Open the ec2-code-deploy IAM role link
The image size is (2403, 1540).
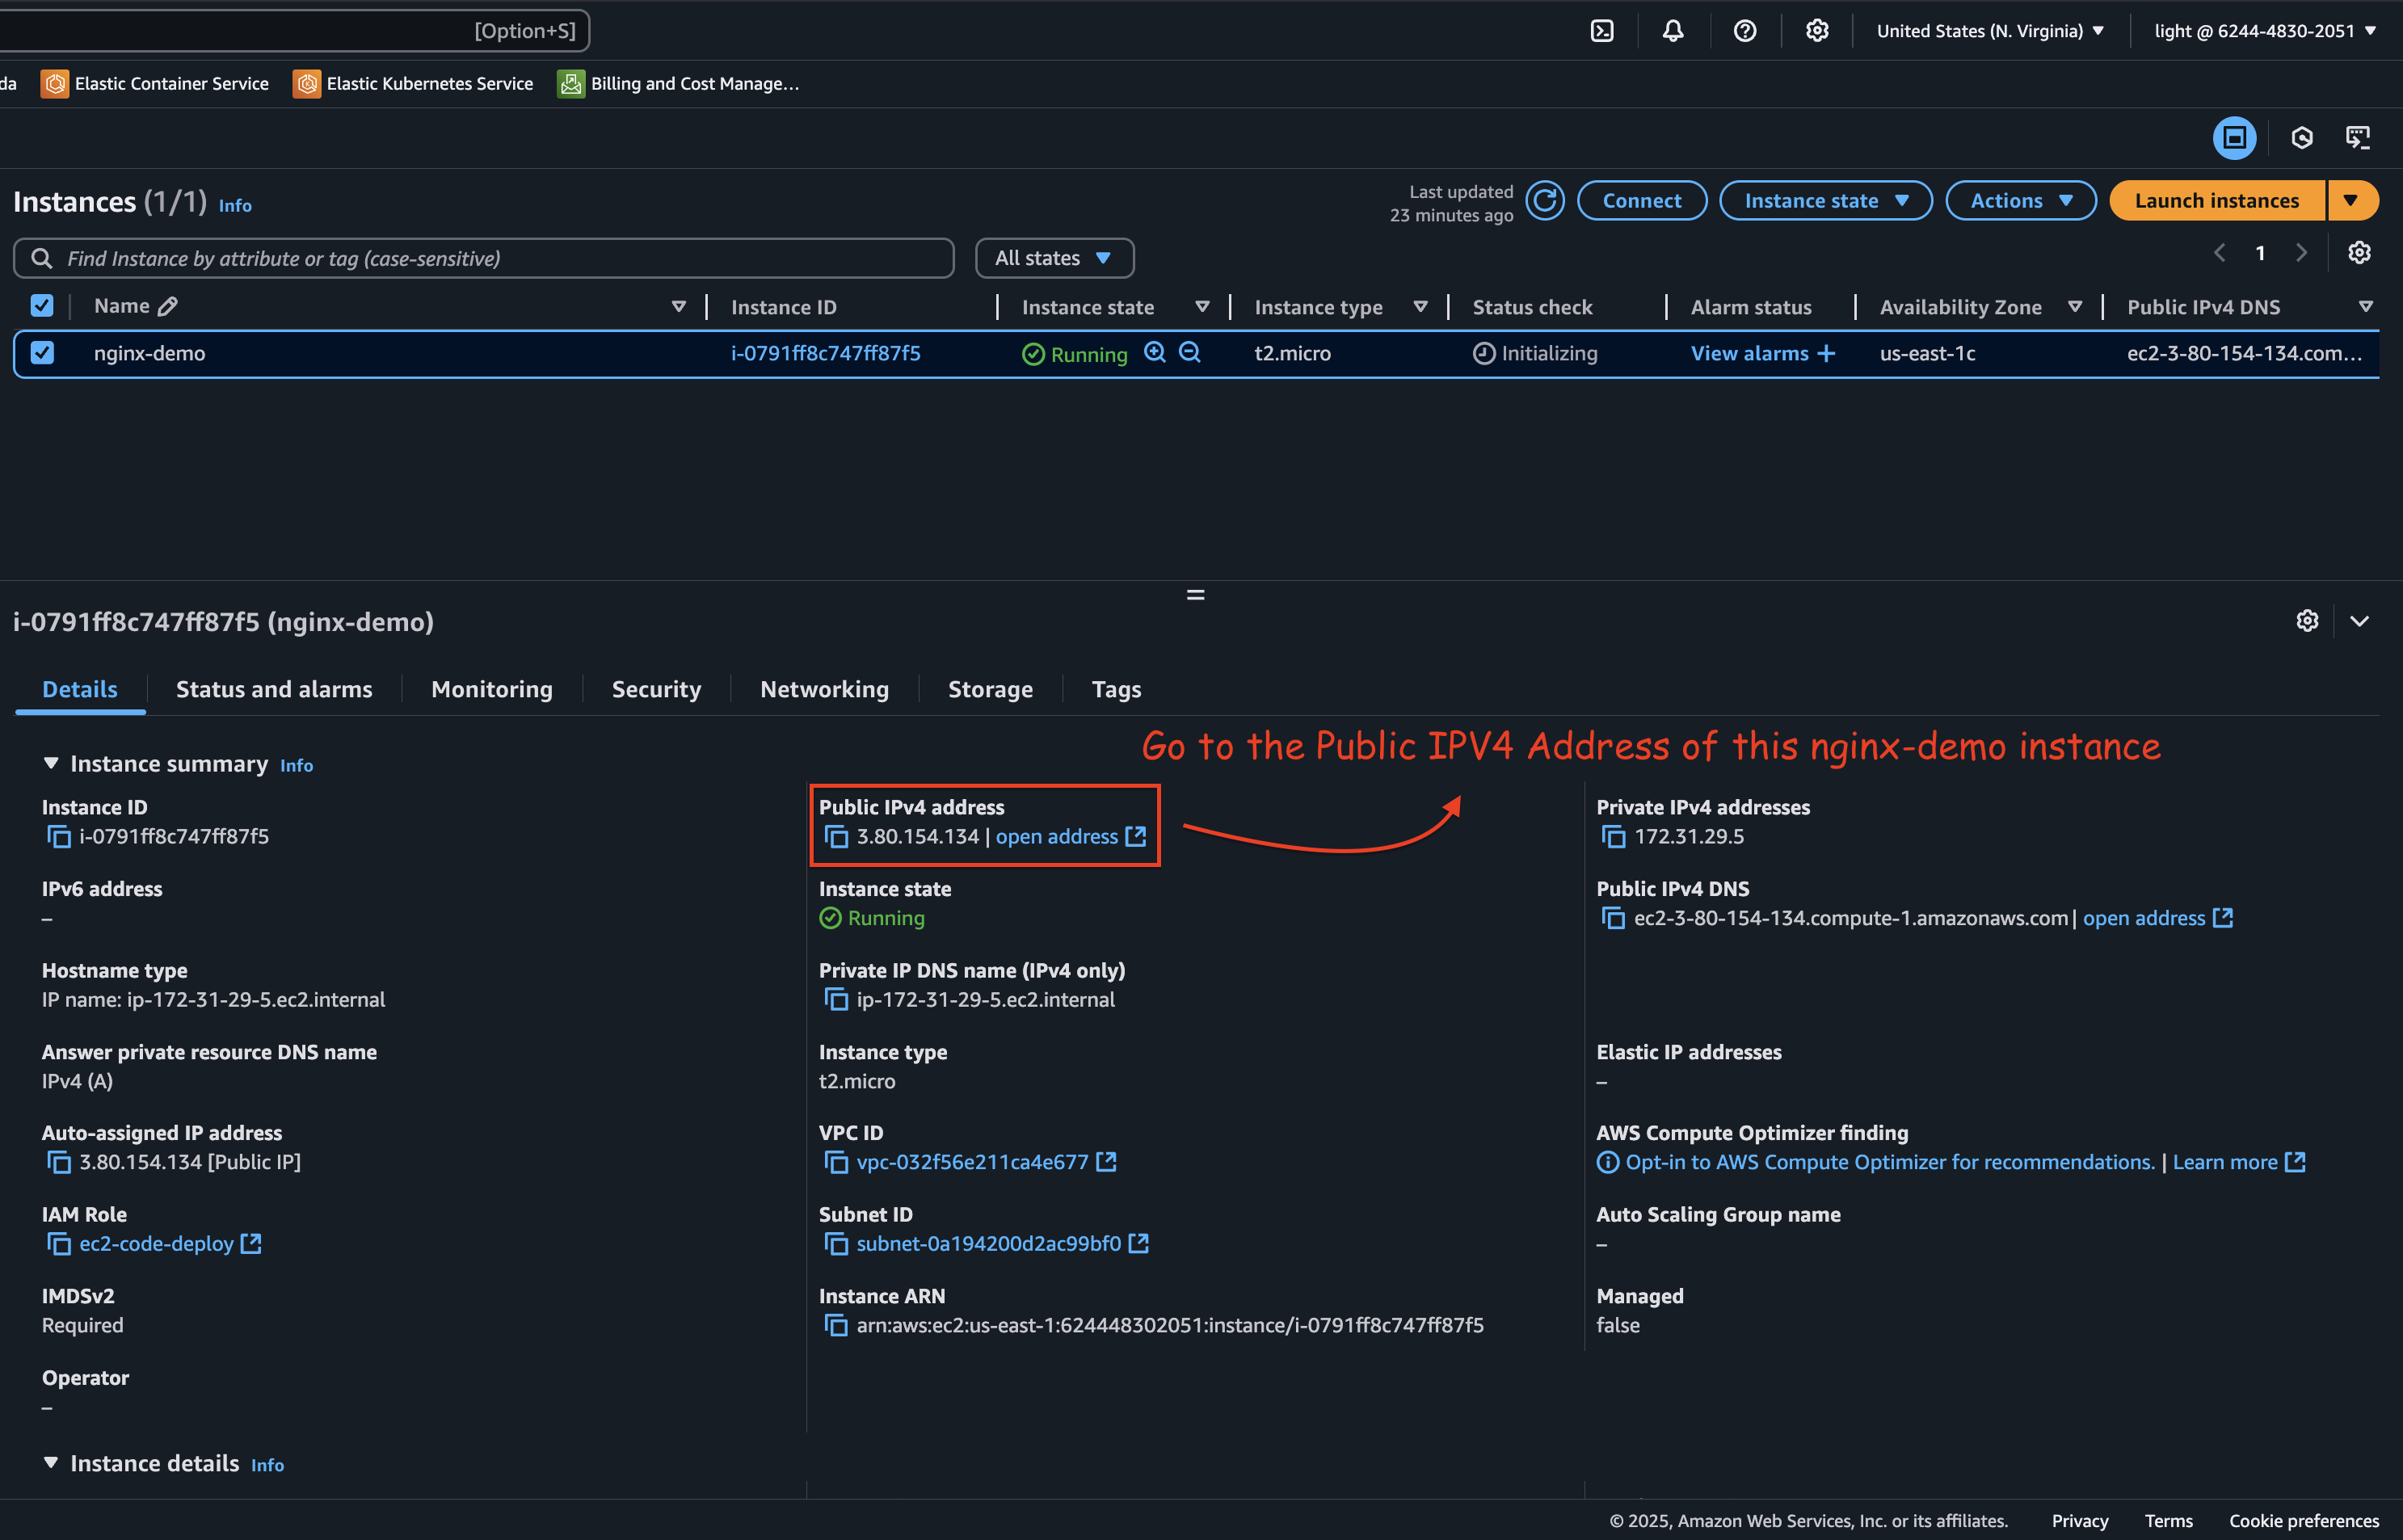170,1244
